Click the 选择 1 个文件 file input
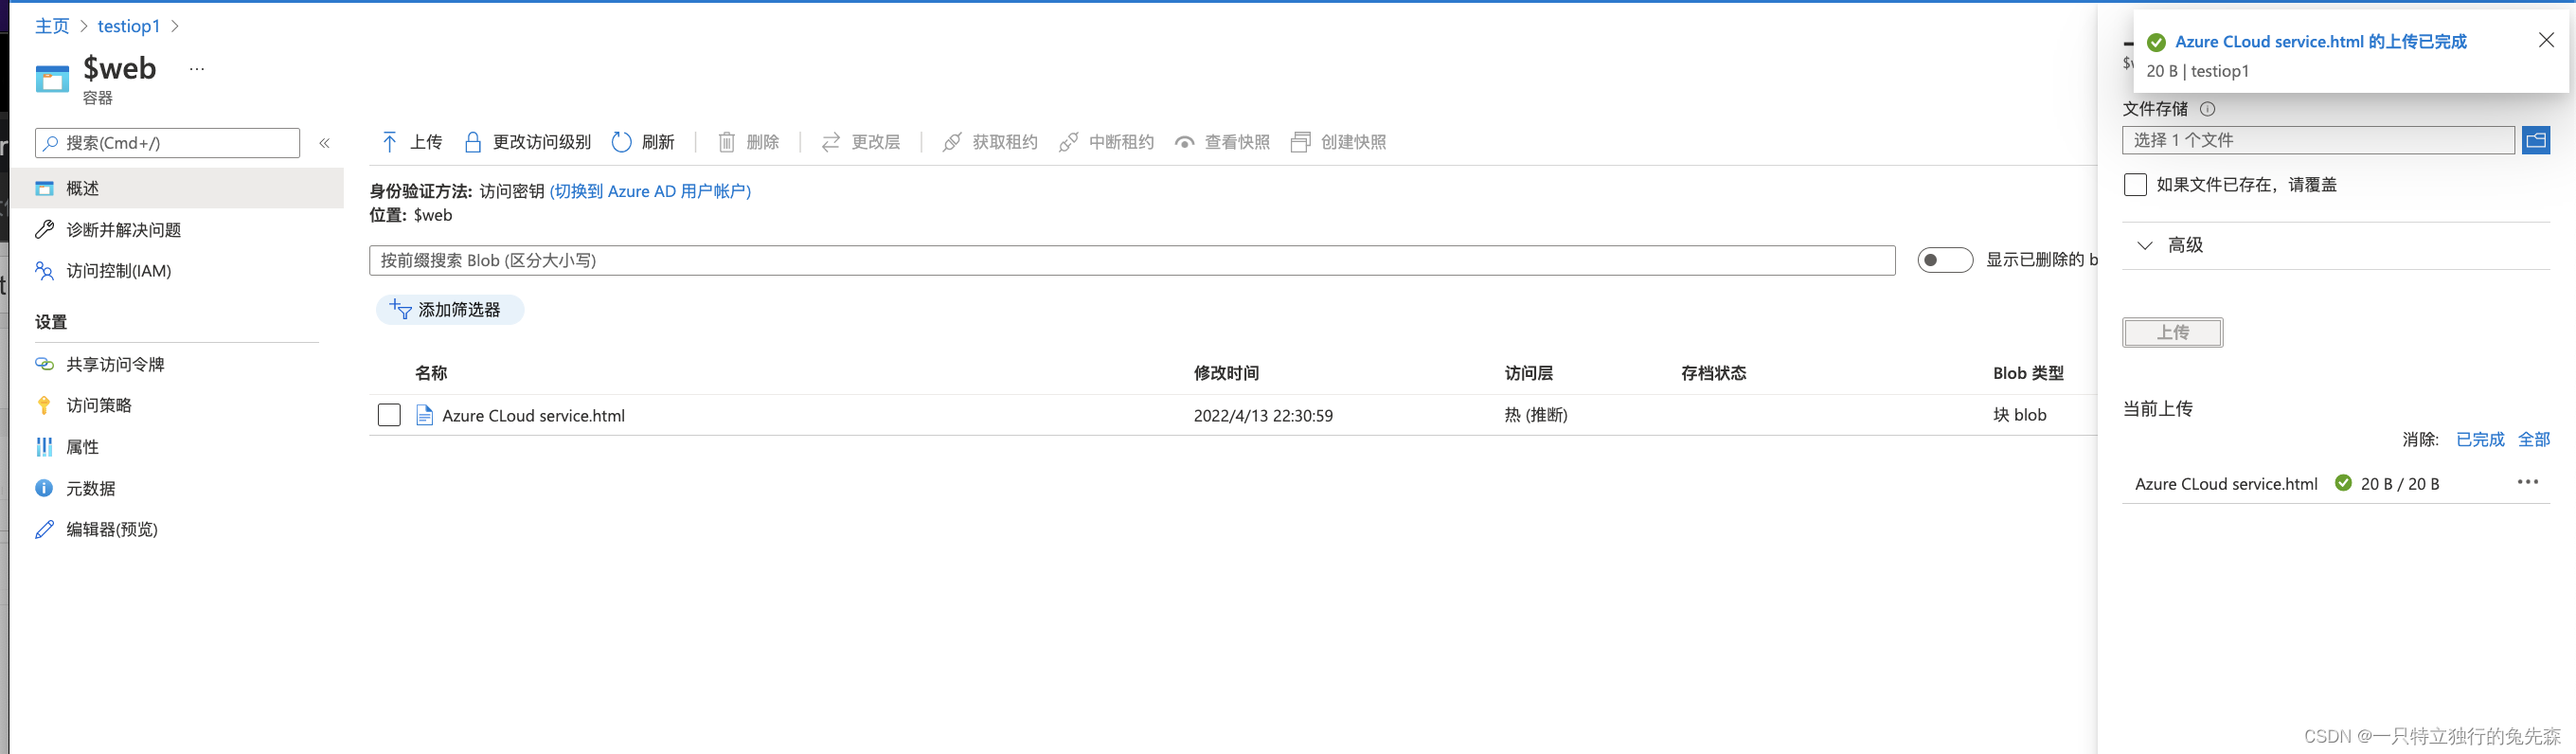 click(2318, 140)
